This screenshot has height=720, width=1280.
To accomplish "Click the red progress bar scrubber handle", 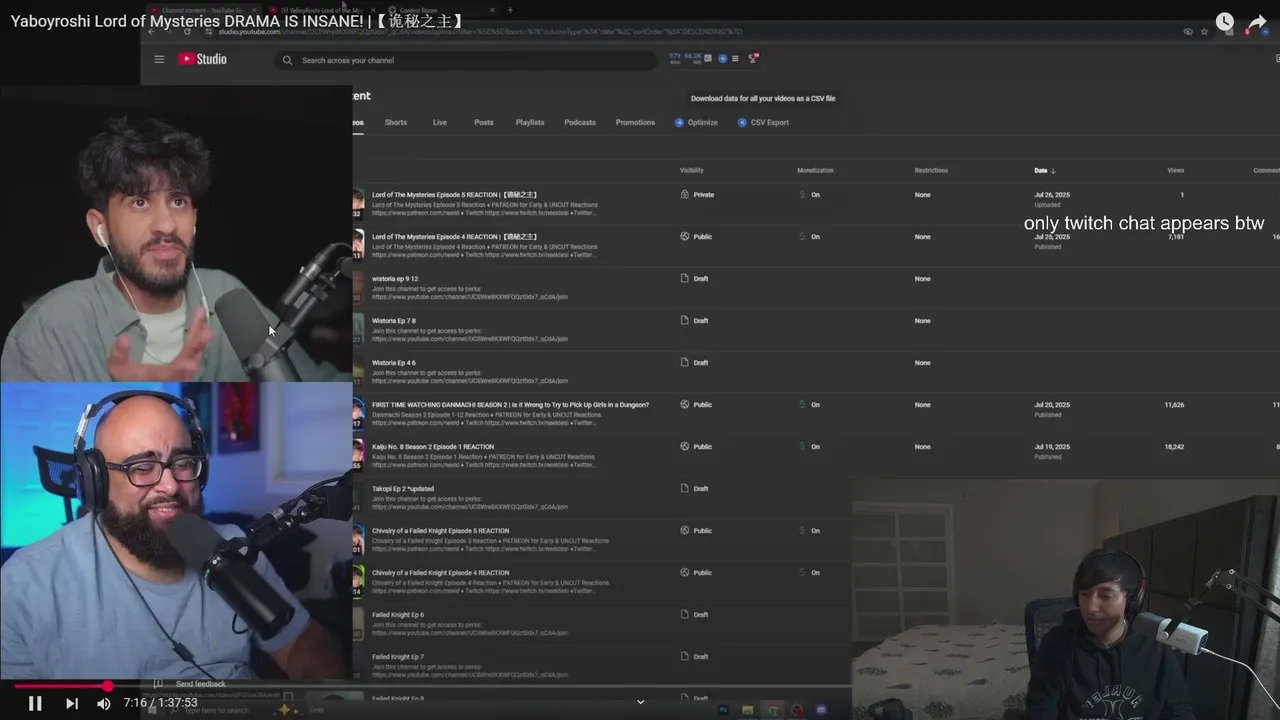I will 107,686.
